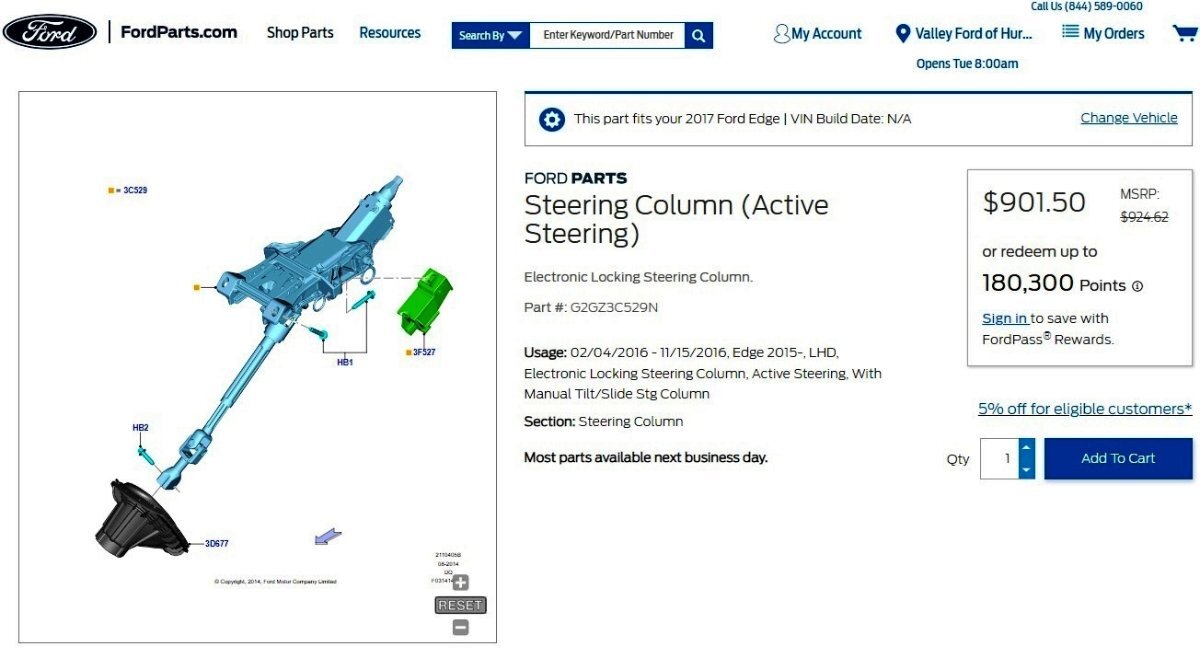Decrease quantity with the down arrow
Viewport: 1200px width, 658px height.
[x=1027, y=469]
